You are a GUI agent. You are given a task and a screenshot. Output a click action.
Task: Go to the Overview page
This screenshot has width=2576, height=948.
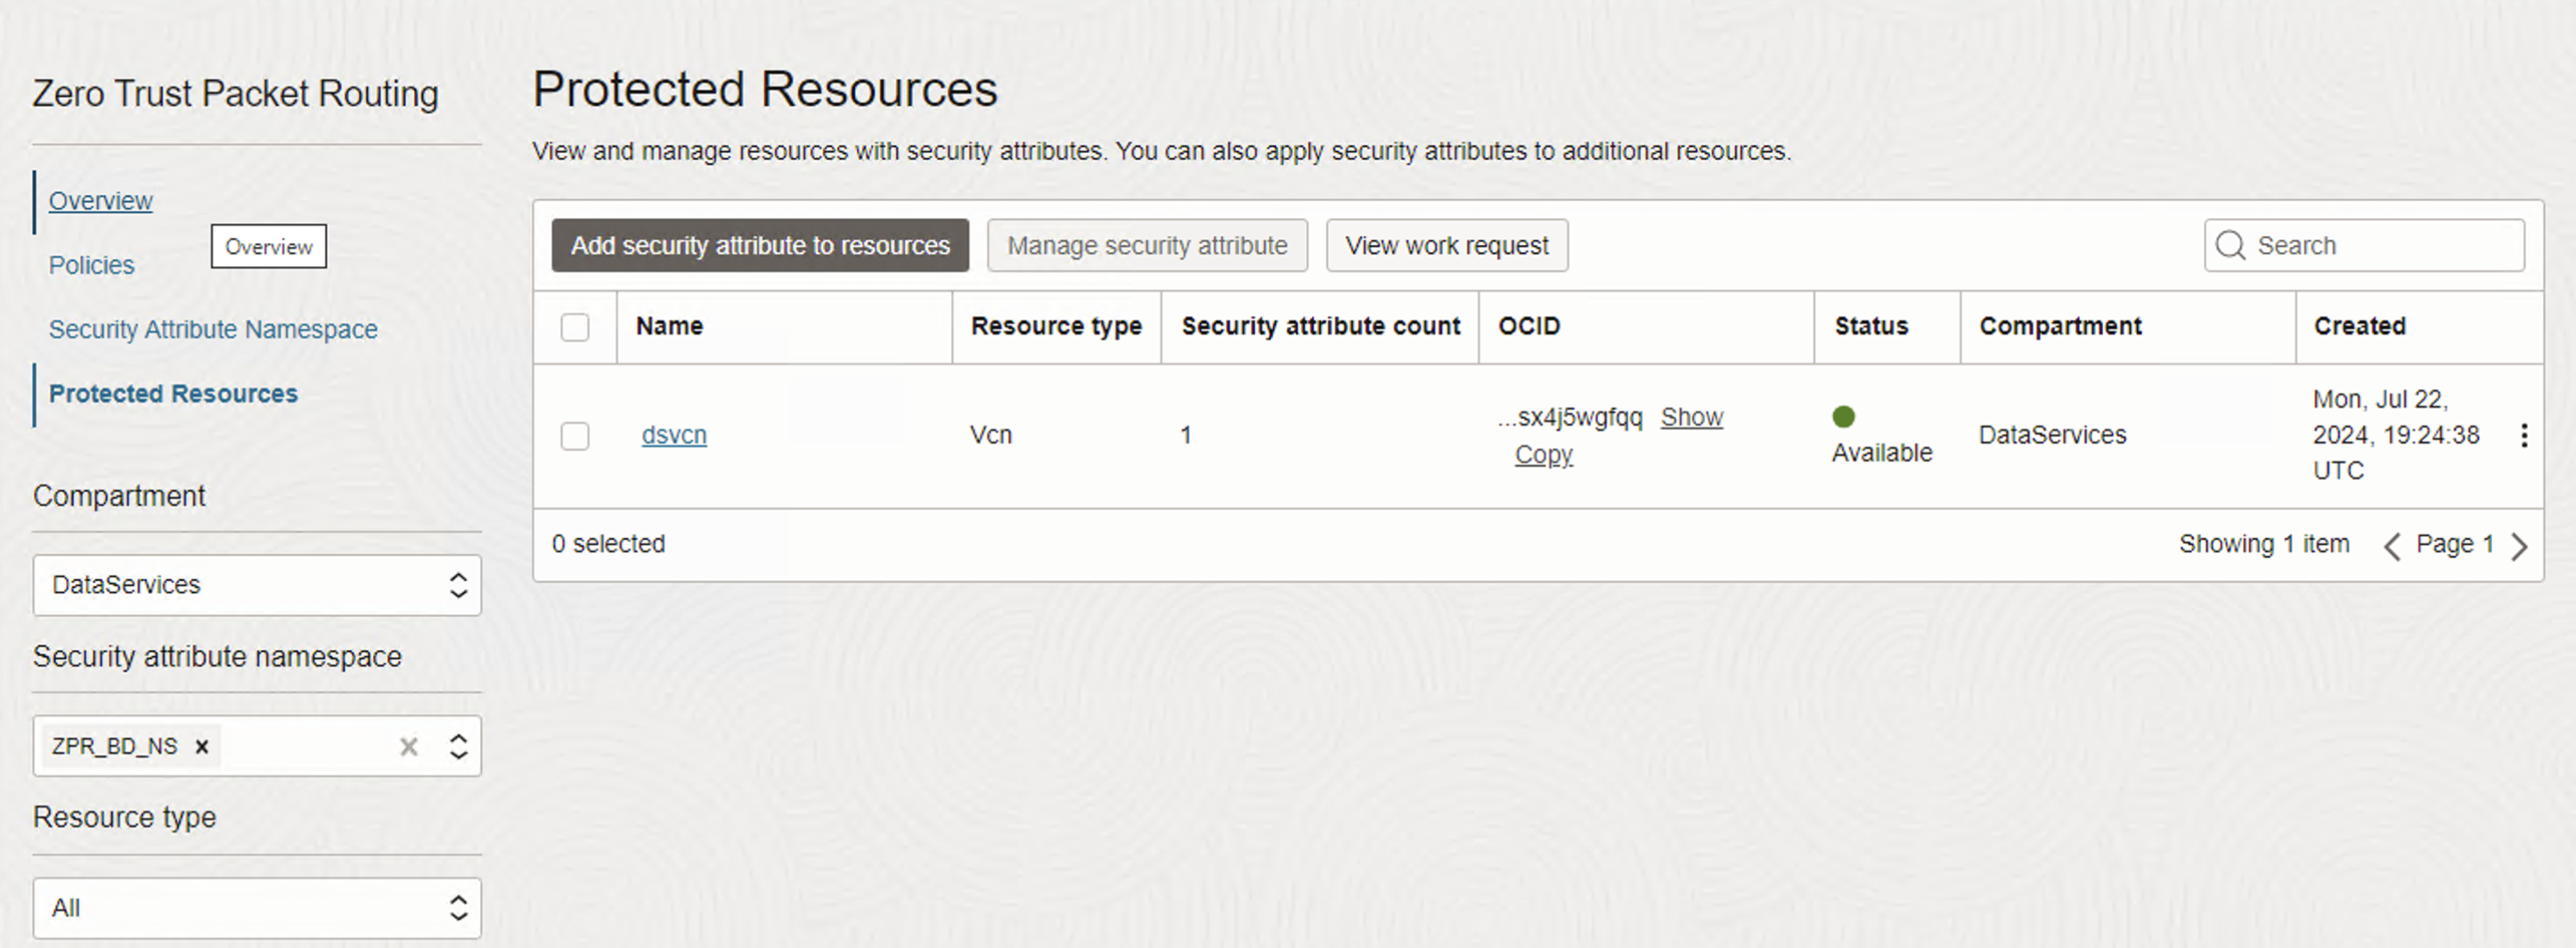[x=100, y=201]
